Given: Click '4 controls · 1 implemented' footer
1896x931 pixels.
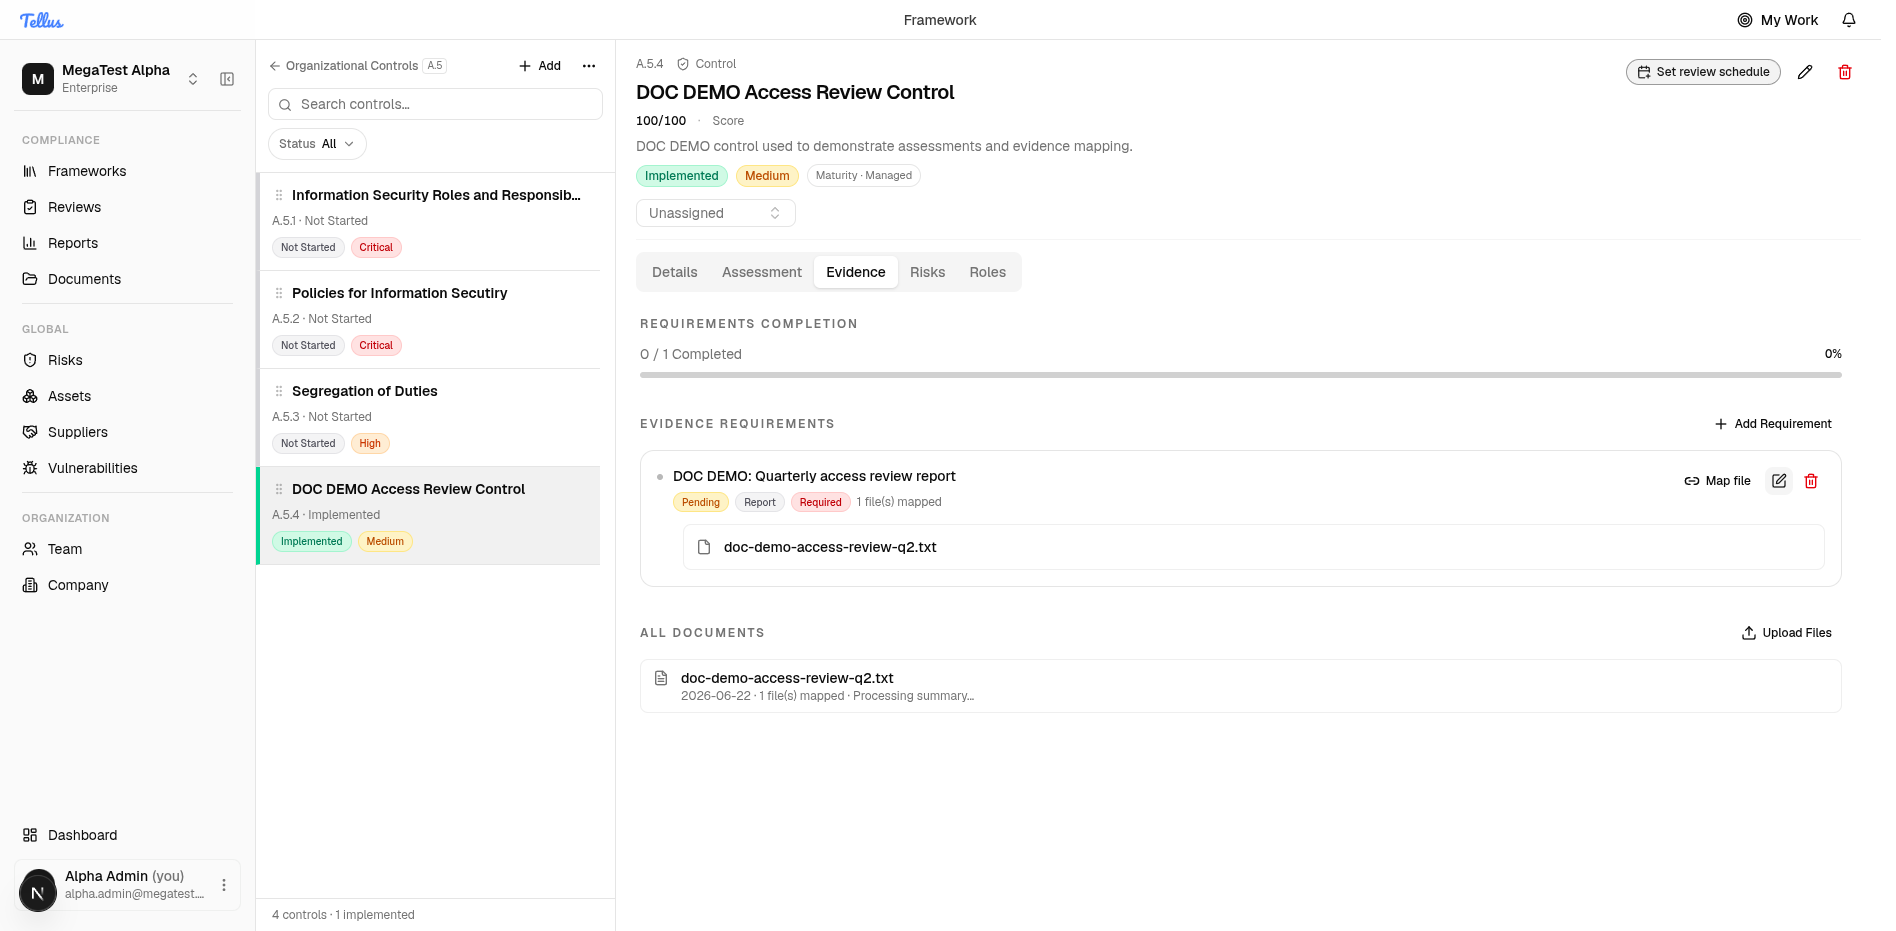Looking at the screenshot, I should pos(343,915).
